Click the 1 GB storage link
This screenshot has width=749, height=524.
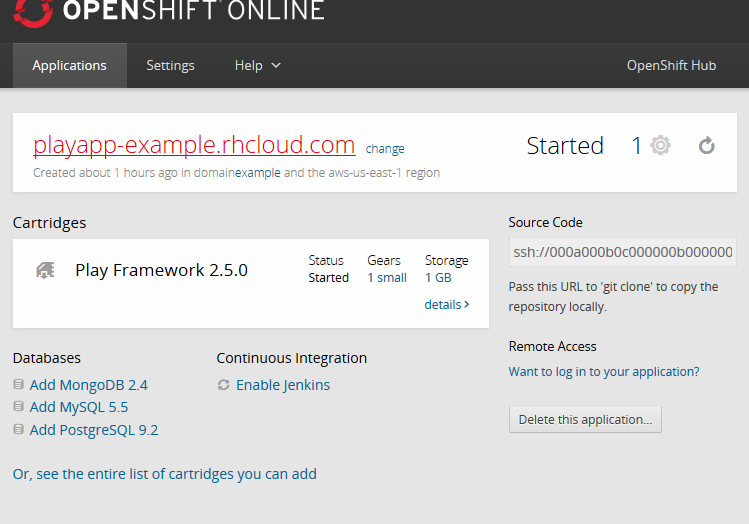(x=438, y=278)
